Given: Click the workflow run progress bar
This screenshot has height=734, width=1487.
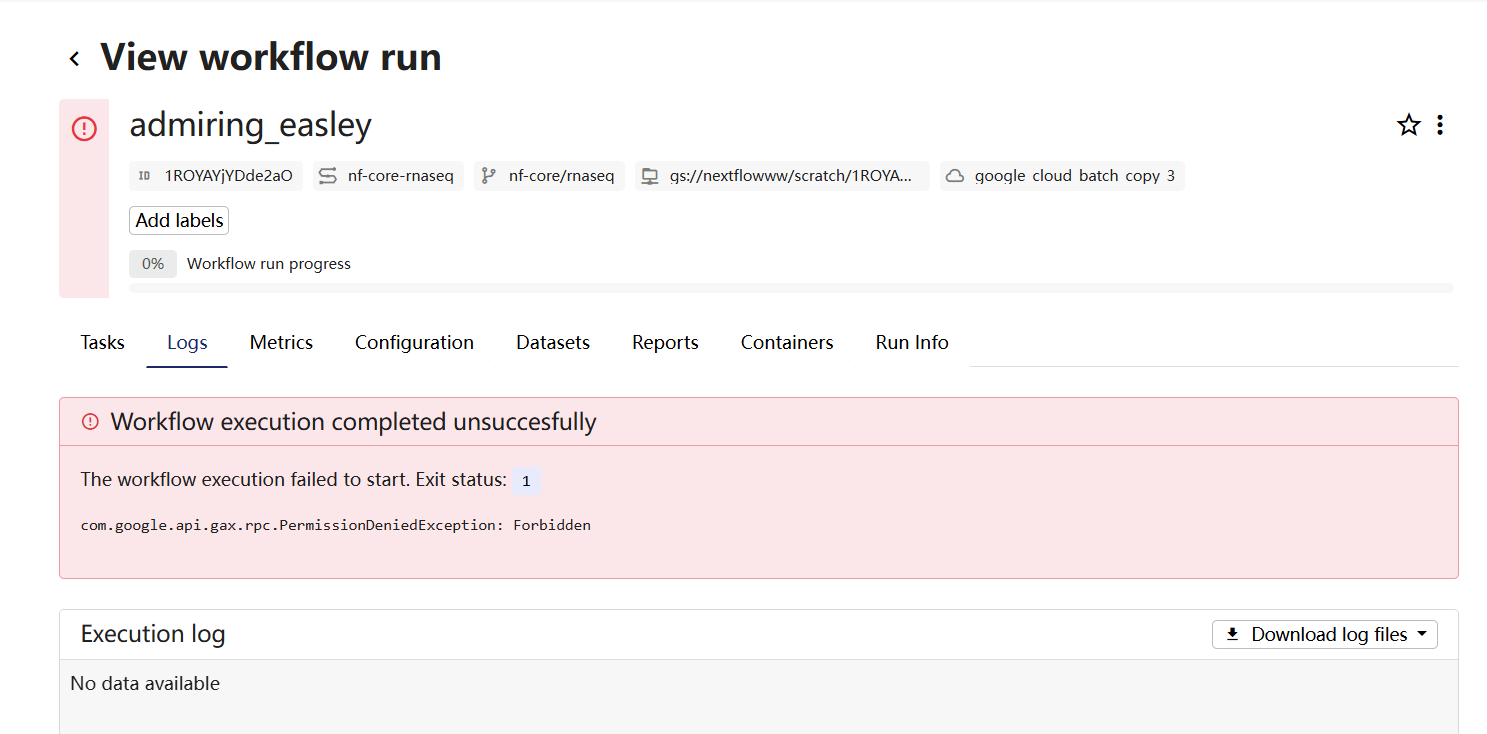Looking at the screenshot, I should [790, 288].
